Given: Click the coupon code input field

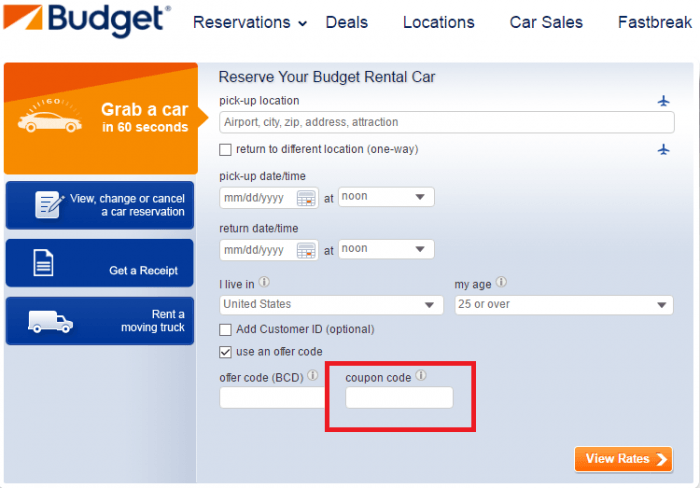Looking at the screenshot, I should point(399,397).
